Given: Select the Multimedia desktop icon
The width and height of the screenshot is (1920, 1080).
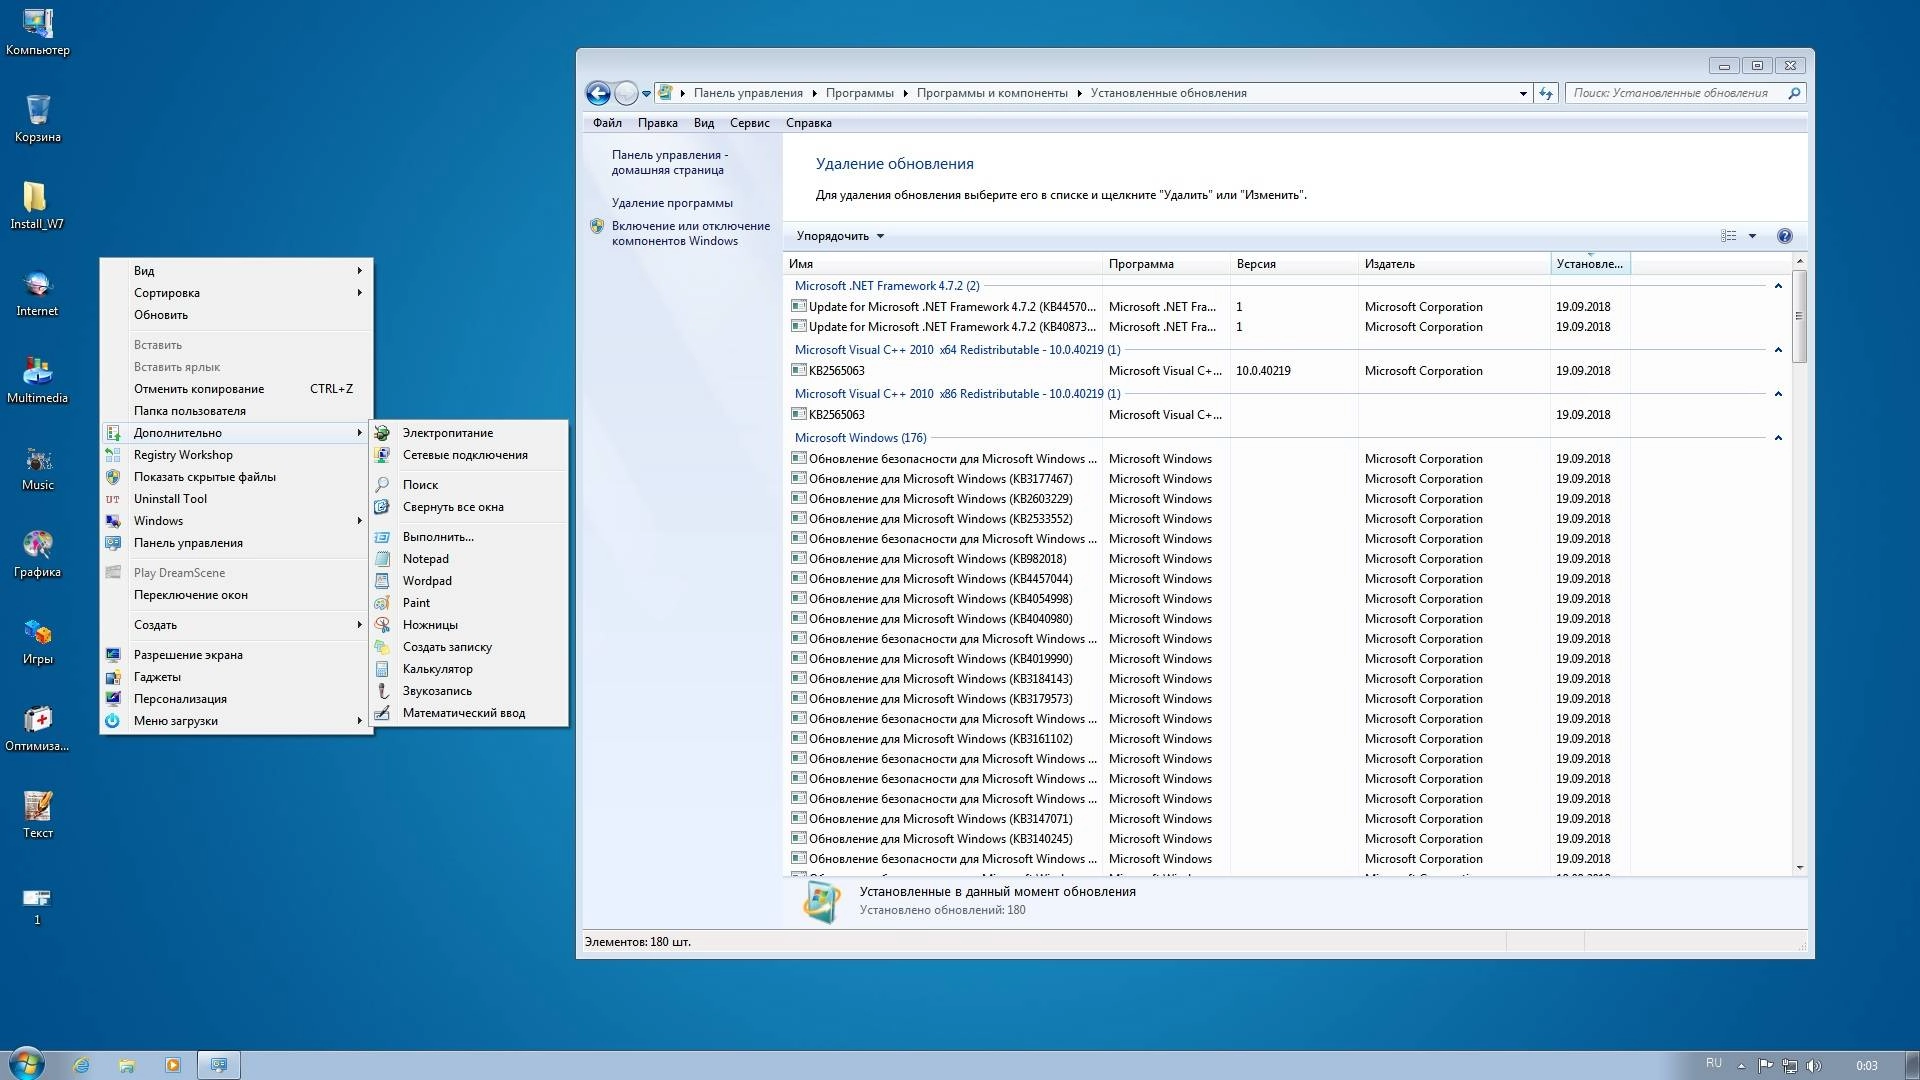Looking at the screenshot, I should [37, 380].
